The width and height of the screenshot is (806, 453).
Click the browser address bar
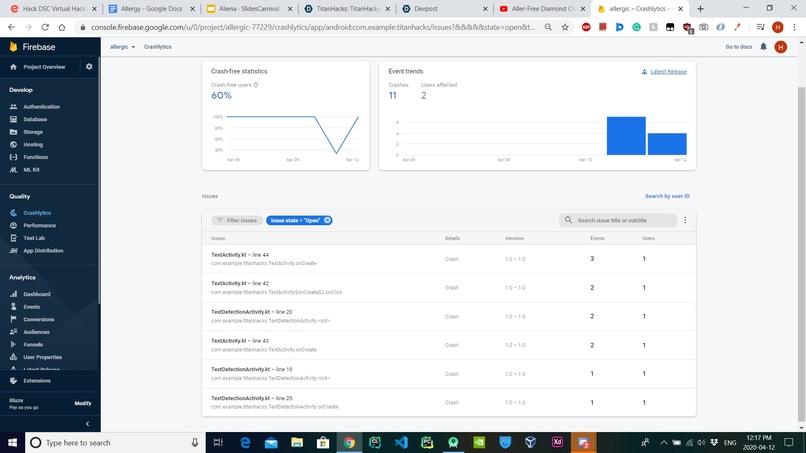[x=313, y=27]
